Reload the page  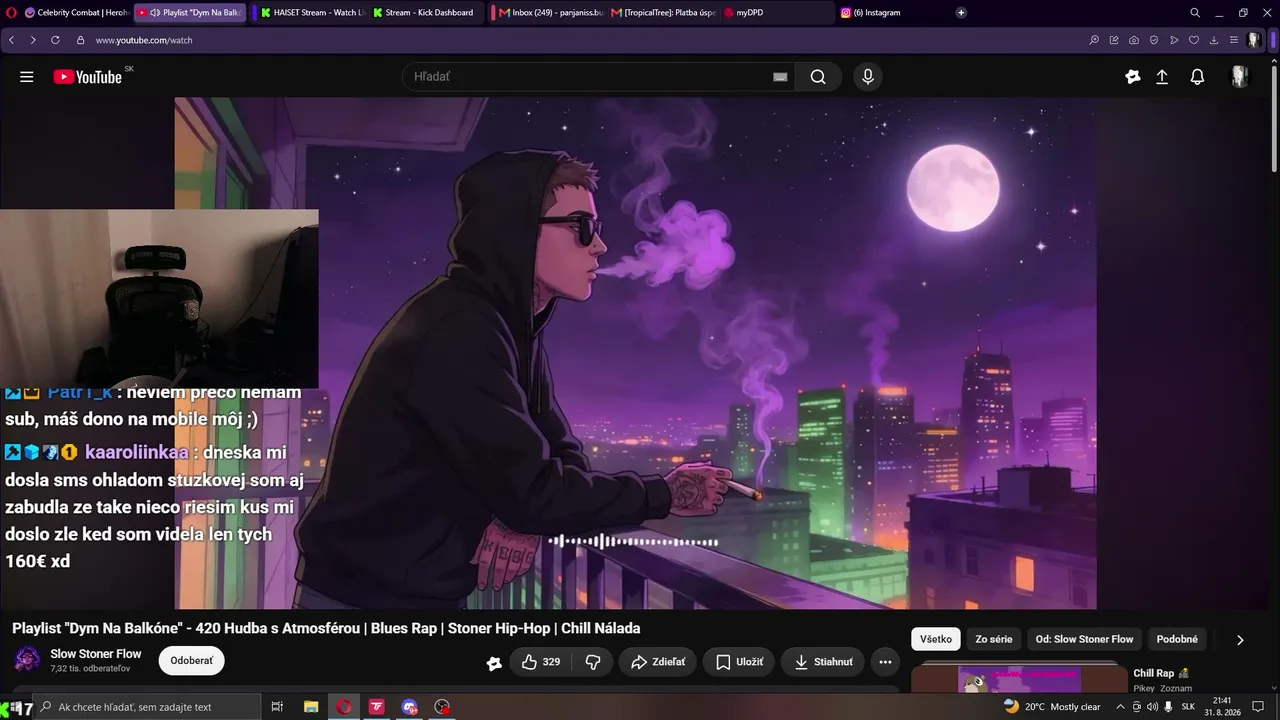(55, 40)
